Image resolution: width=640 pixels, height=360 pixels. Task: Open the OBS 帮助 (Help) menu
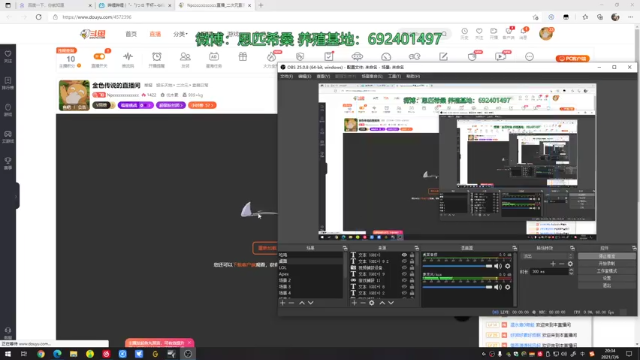pos(413,76)
